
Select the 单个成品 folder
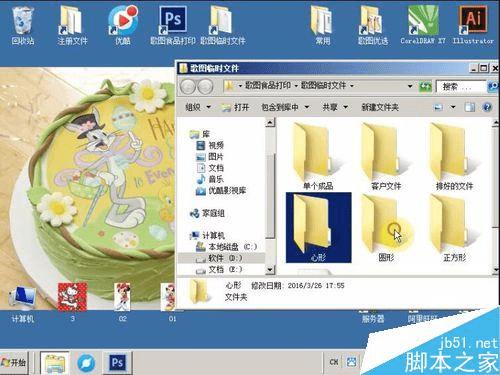coord(318,157)
